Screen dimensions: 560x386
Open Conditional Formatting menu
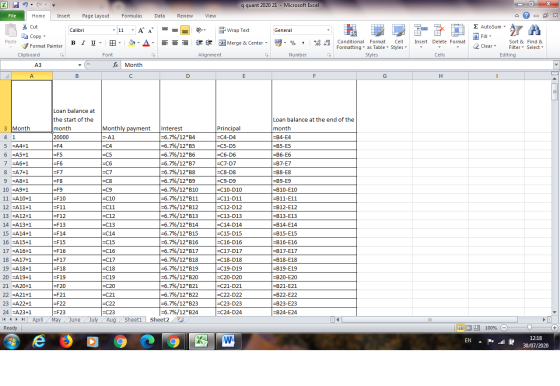click(350, 37)
